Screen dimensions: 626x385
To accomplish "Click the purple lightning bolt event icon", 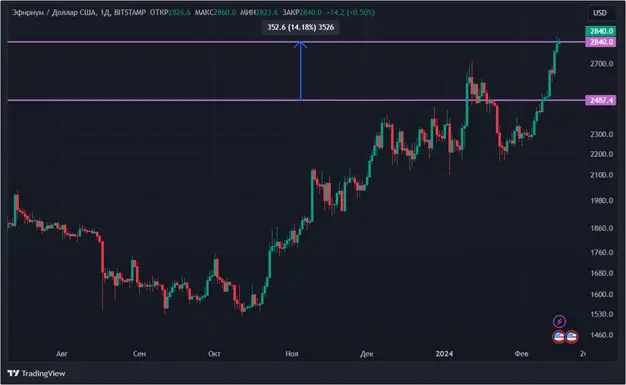I will pos(559,321).
